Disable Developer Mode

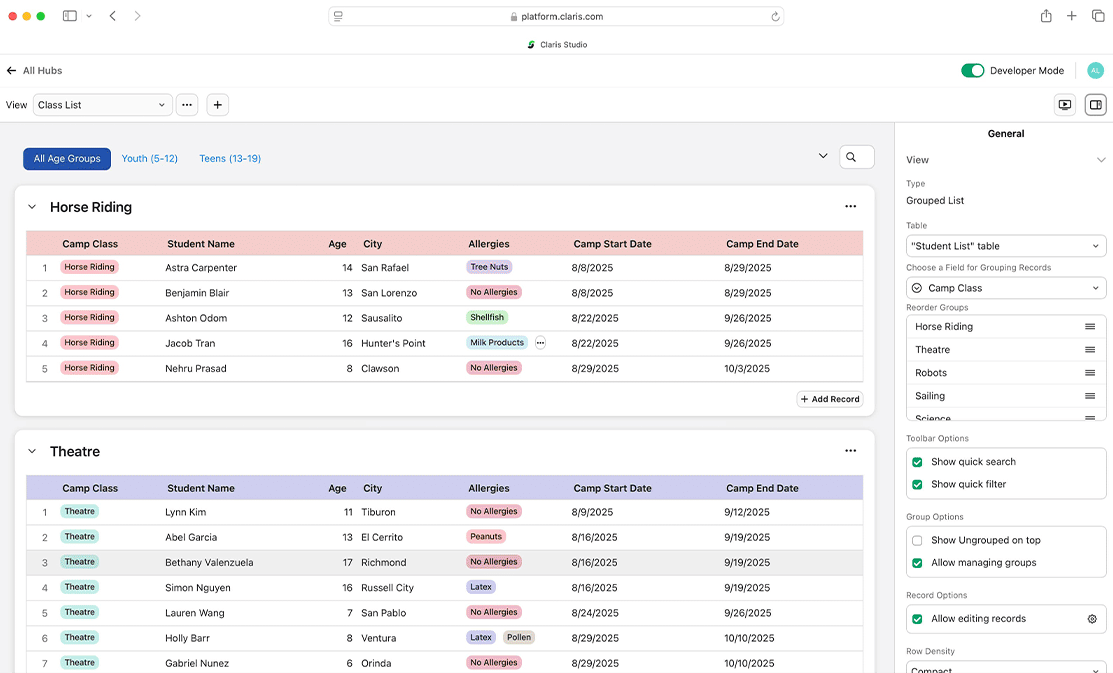973,70
